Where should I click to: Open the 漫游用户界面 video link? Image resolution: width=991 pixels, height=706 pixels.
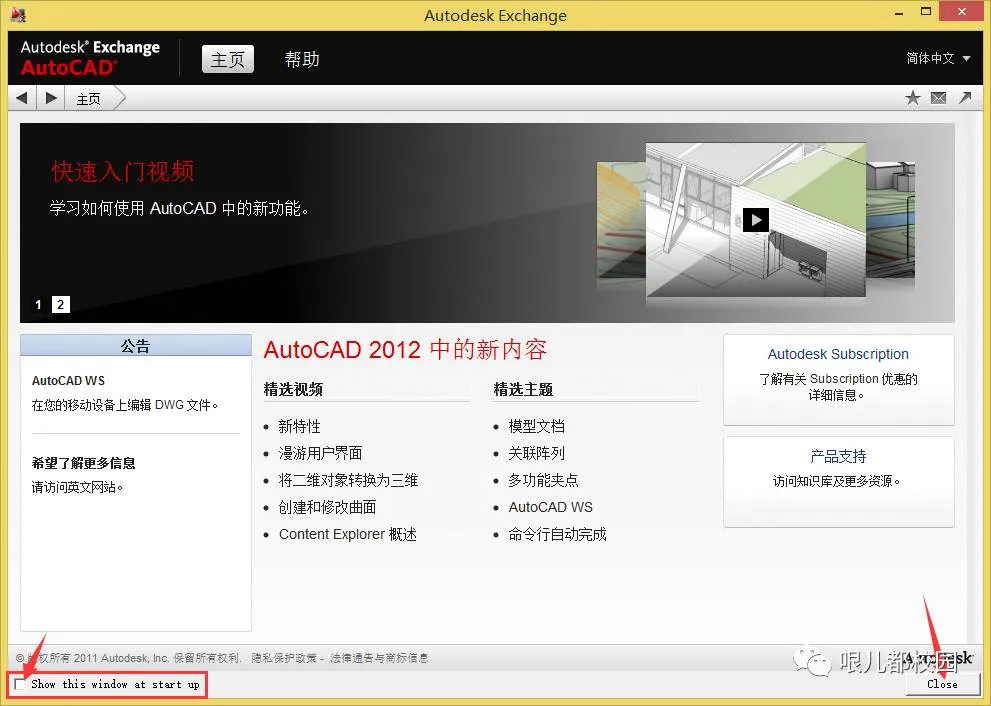click(x=320, y=453)
